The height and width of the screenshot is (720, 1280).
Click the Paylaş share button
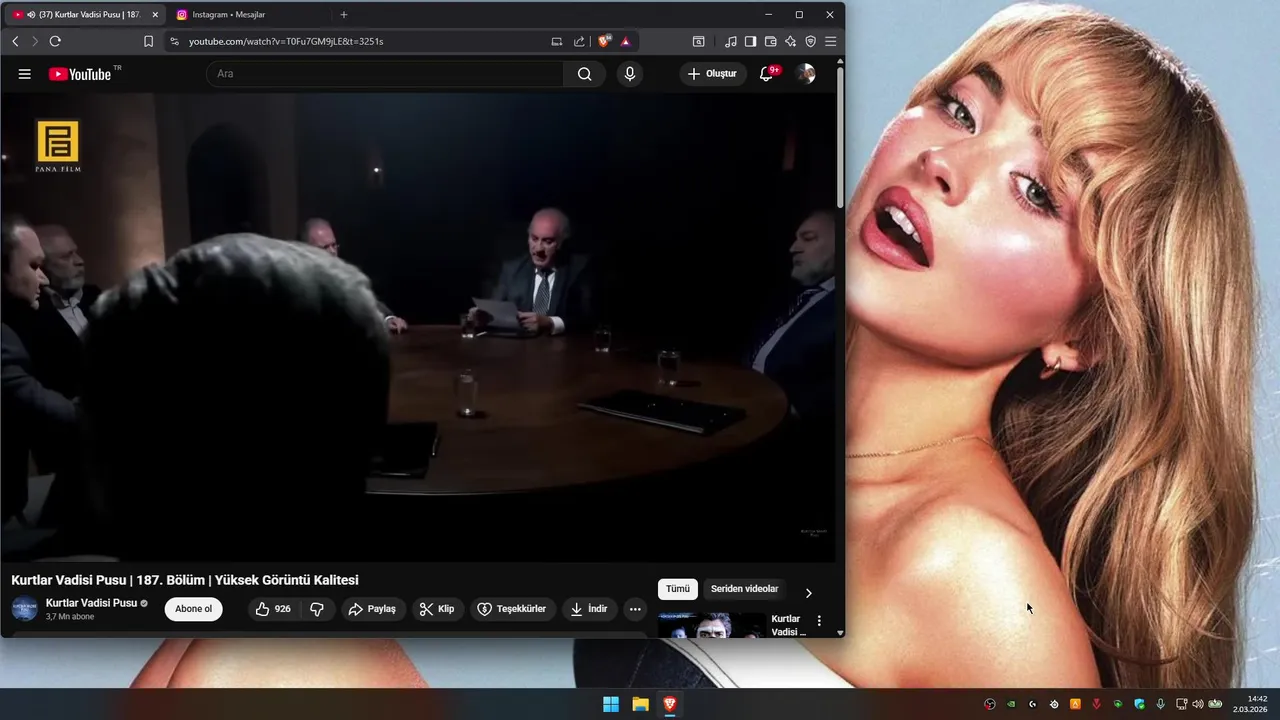click(x=373, y=609)
